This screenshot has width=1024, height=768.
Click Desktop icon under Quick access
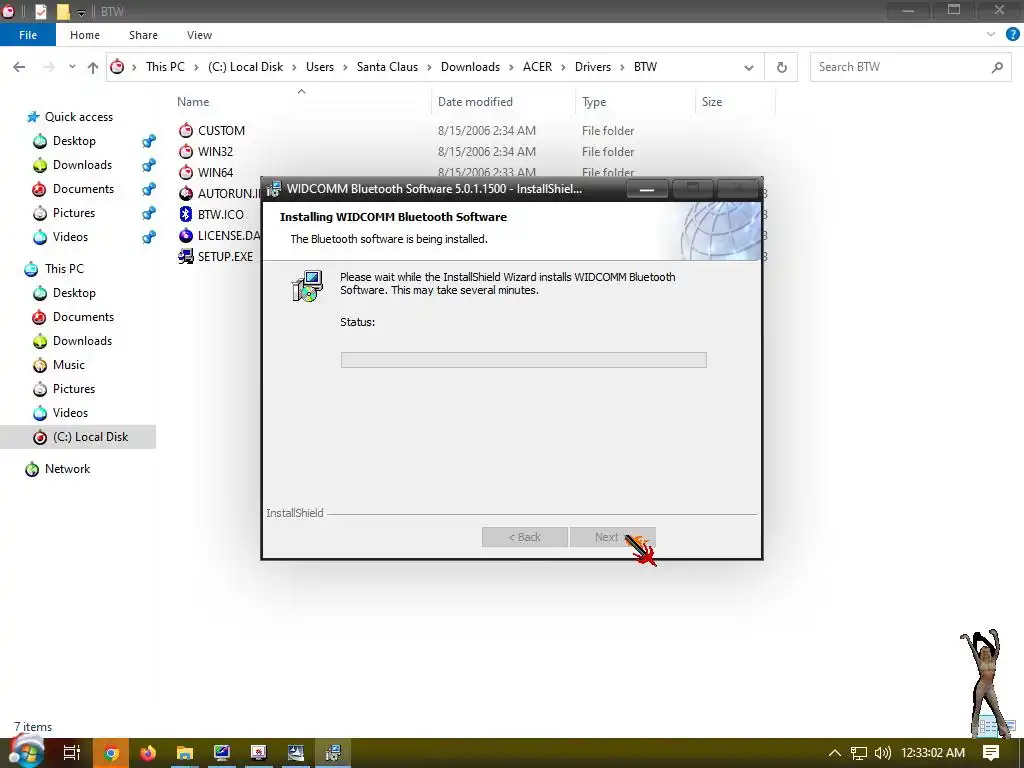(40, 141)
